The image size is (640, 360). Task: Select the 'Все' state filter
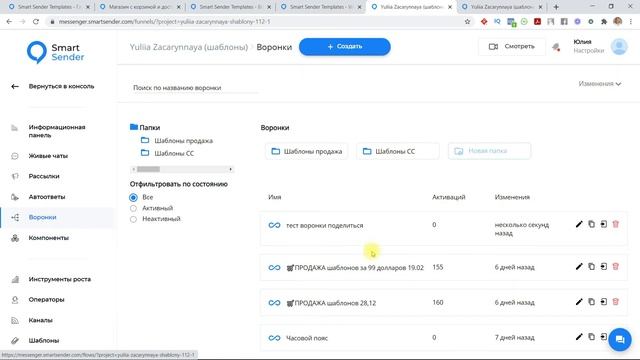pos(133,198)
